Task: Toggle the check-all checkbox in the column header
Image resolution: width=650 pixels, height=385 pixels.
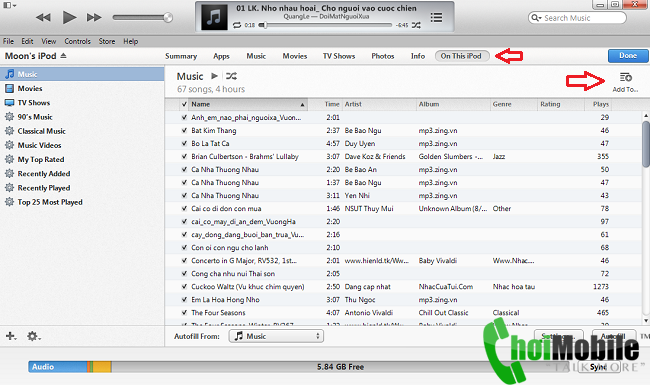Action: (x=184, y=104)
